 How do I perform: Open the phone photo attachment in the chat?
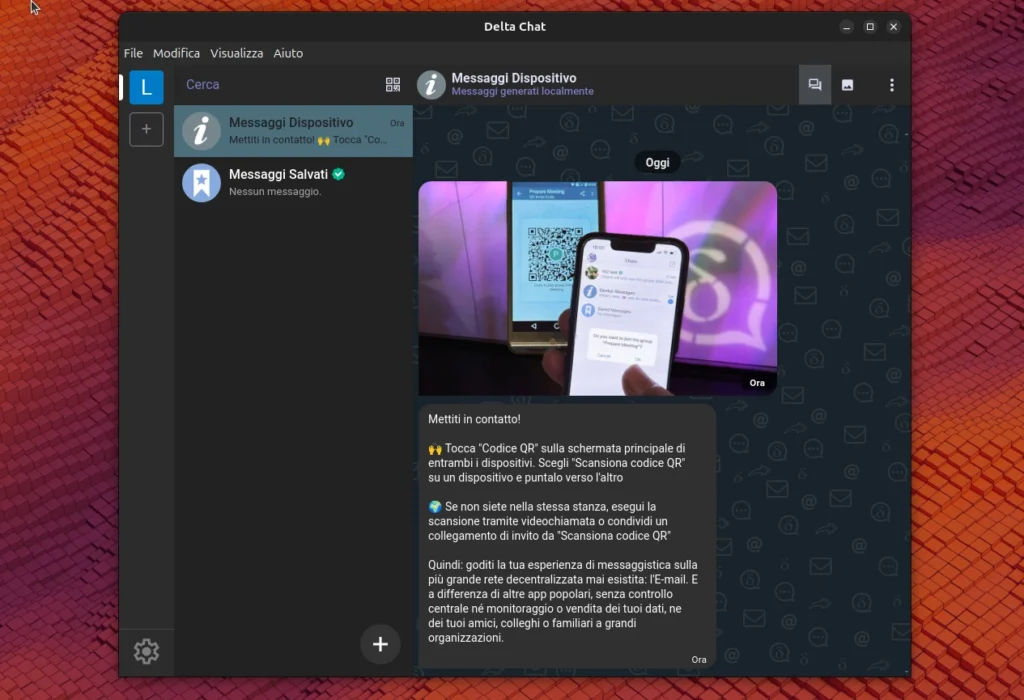[596, 286]
